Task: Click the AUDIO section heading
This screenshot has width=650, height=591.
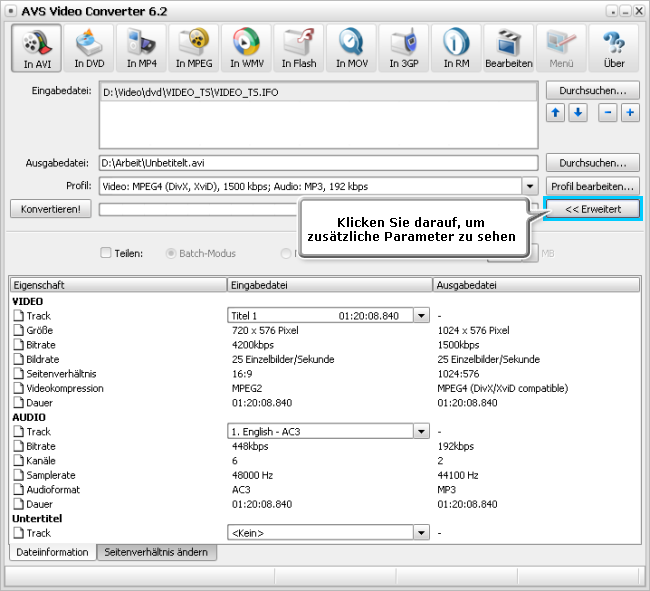Action: pos(29,417)
